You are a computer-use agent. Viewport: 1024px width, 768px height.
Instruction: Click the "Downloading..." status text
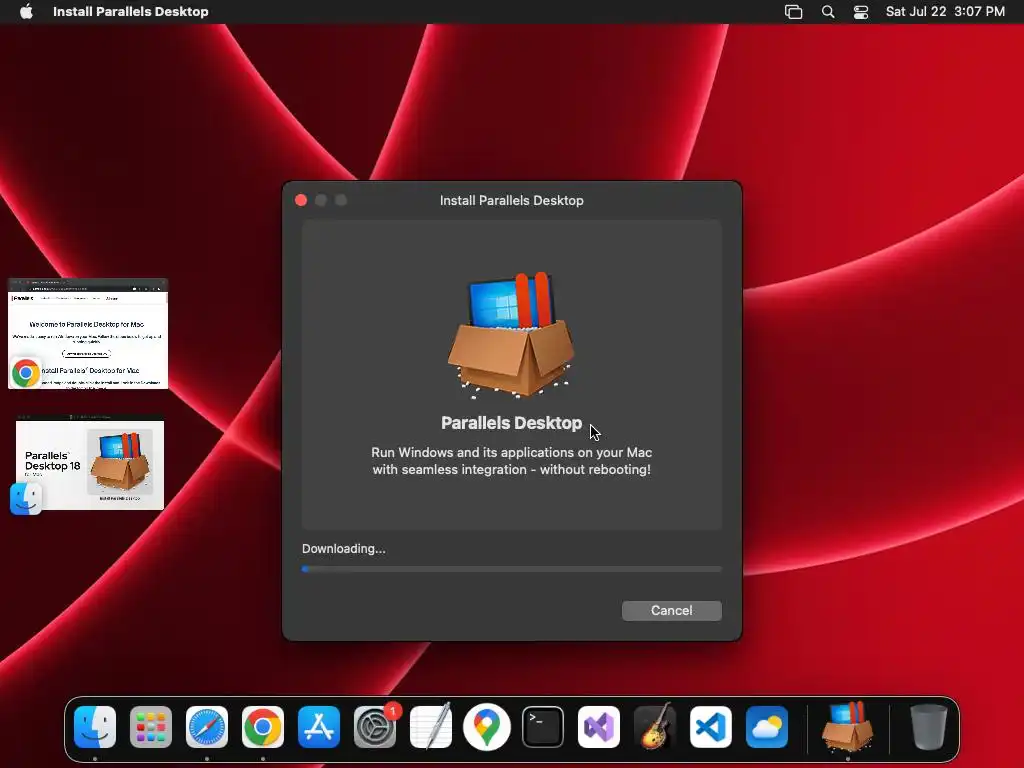[344, 549]
